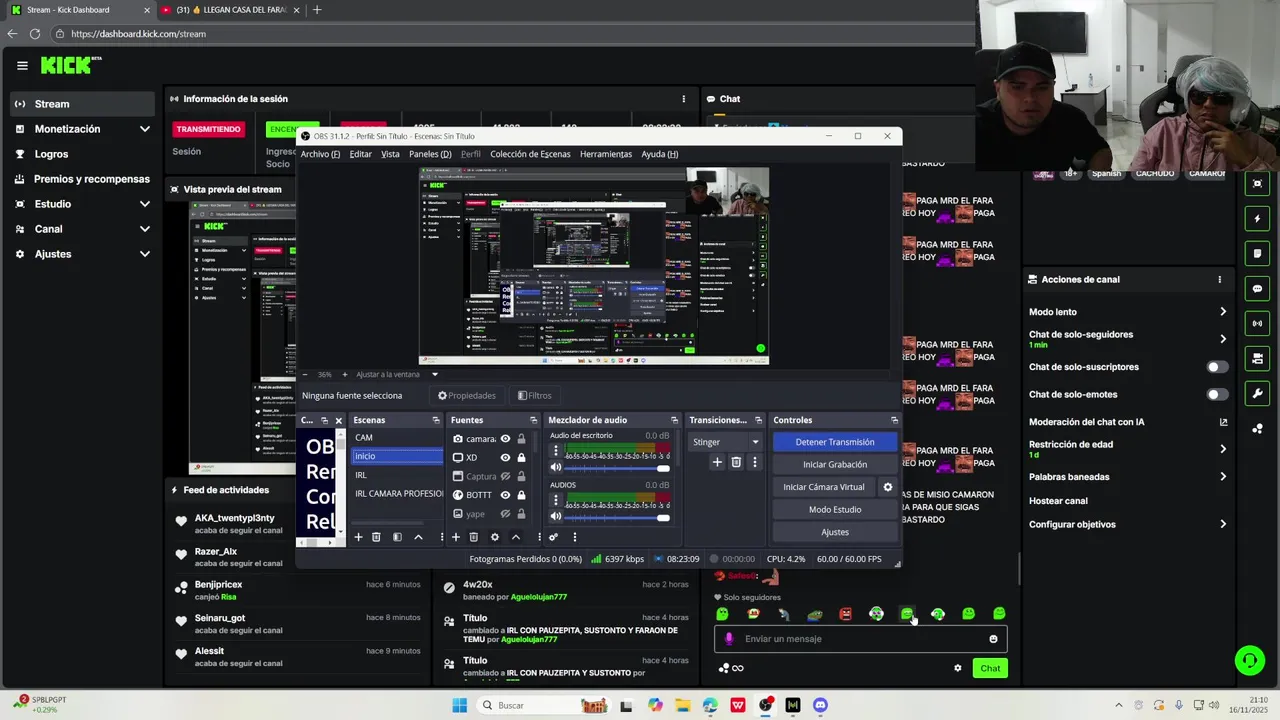Adjust AUDIOS volume slider

point(617,517)
